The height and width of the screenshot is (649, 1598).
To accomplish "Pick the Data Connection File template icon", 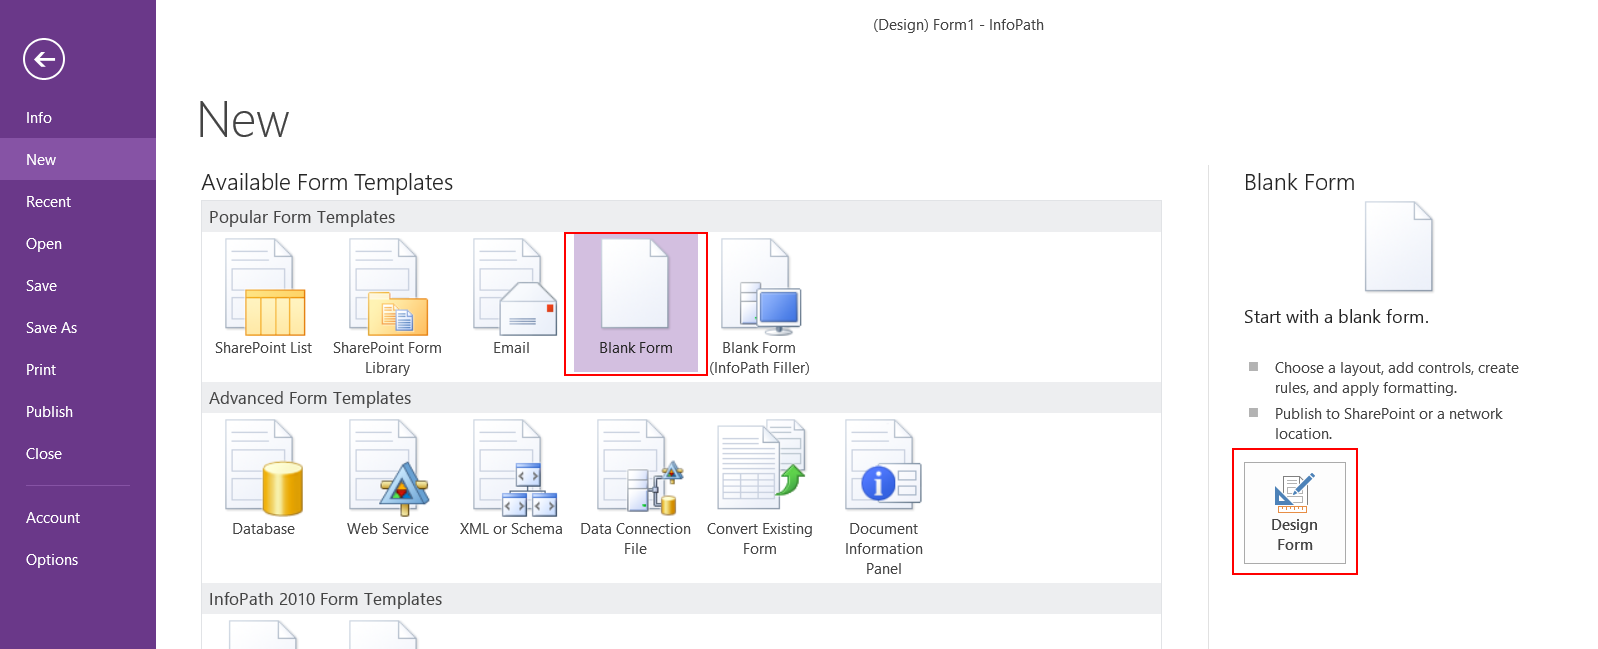I will [638, 468].
